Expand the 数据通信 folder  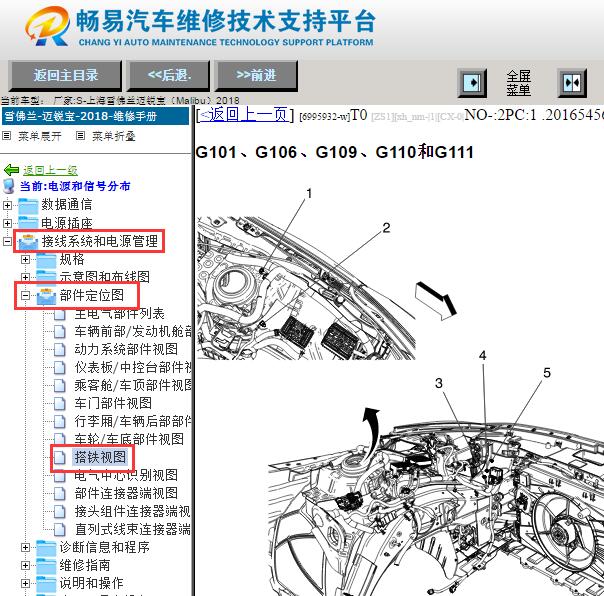(x=7, y=205)
